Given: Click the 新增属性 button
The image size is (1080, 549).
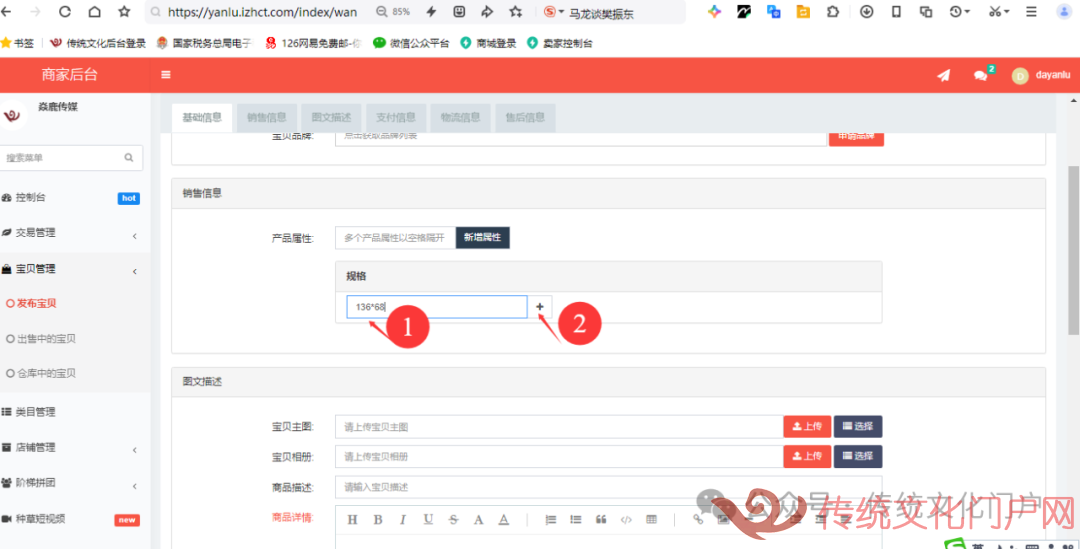Looking at the screenshot, I should pyautogui.click(x=482, y=238).
